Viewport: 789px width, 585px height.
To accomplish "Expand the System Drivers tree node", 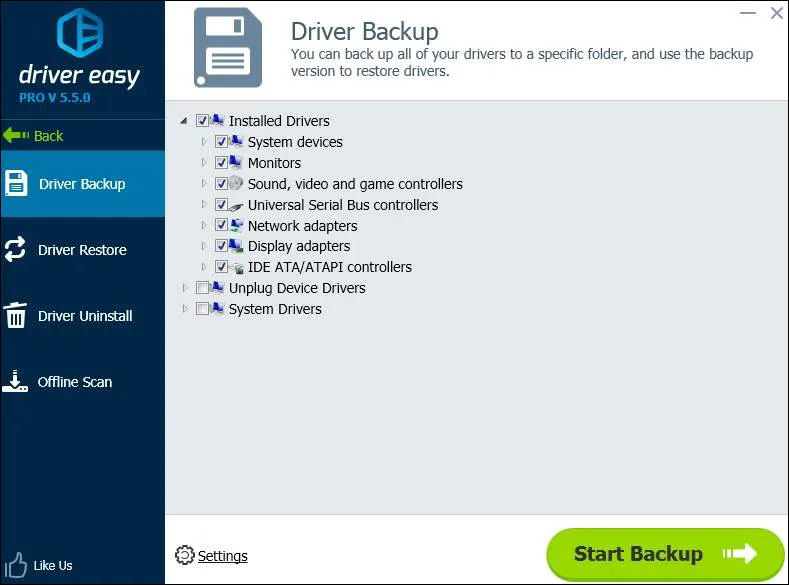I will 184,309.
